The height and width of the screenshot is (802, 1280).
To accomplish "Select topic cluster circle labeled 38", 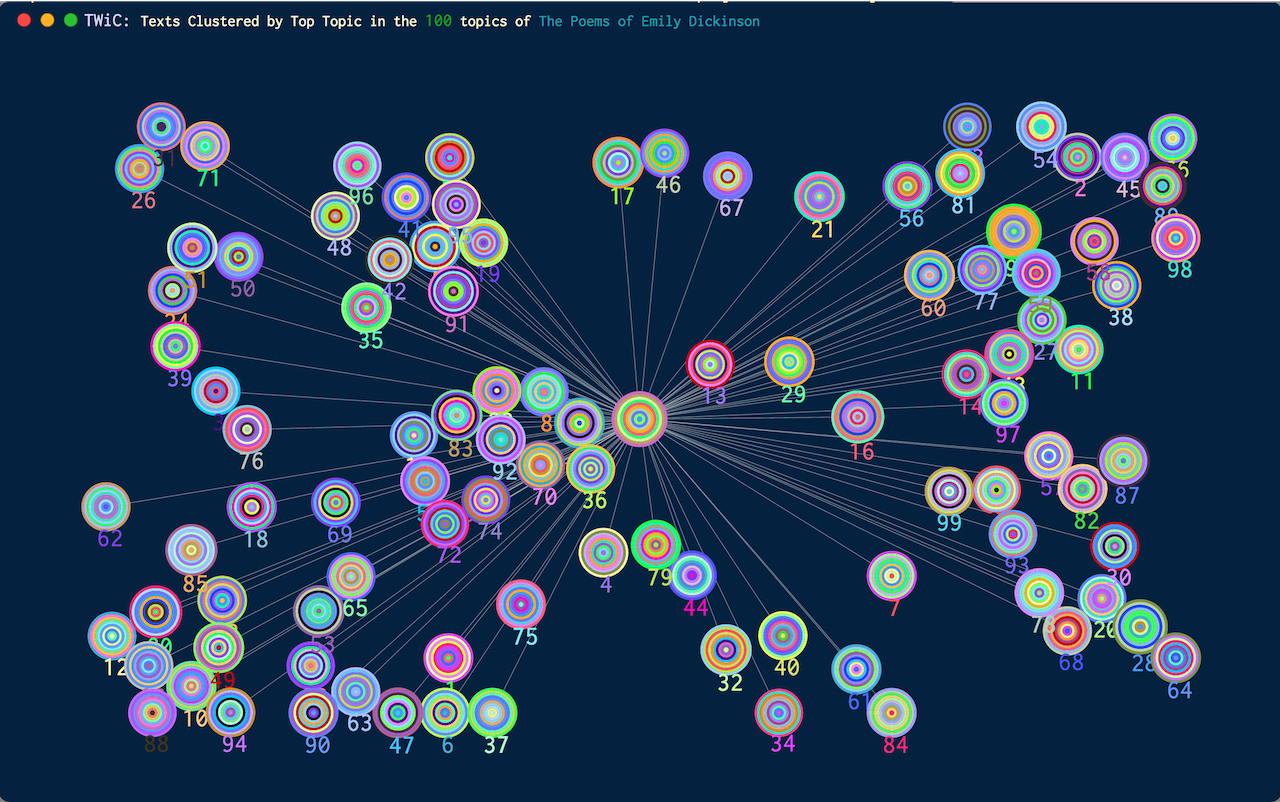I will click(x=1117, y=286).
